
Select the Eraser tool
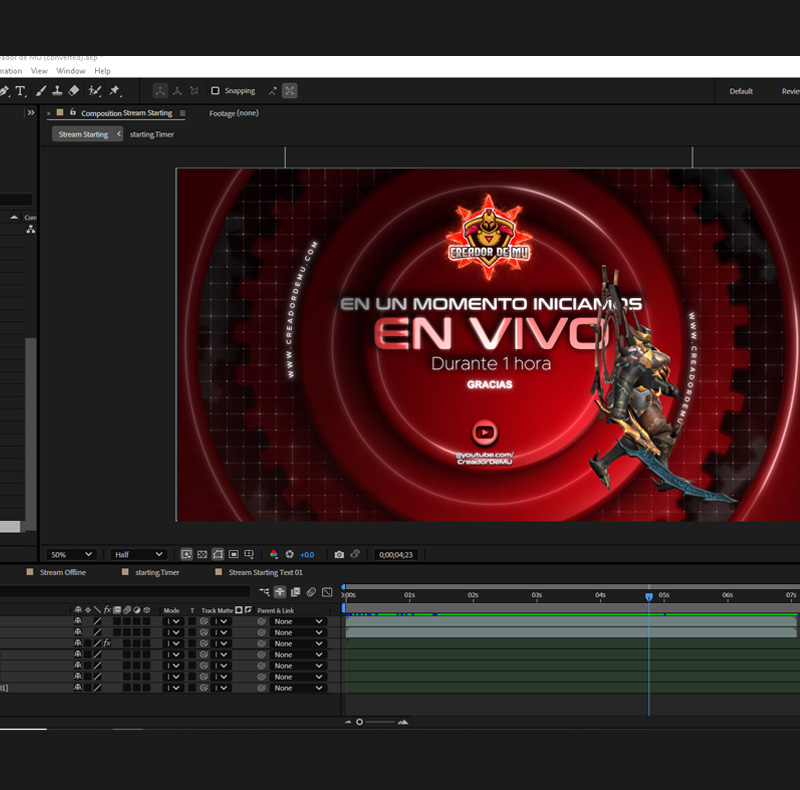click(74, 91)
